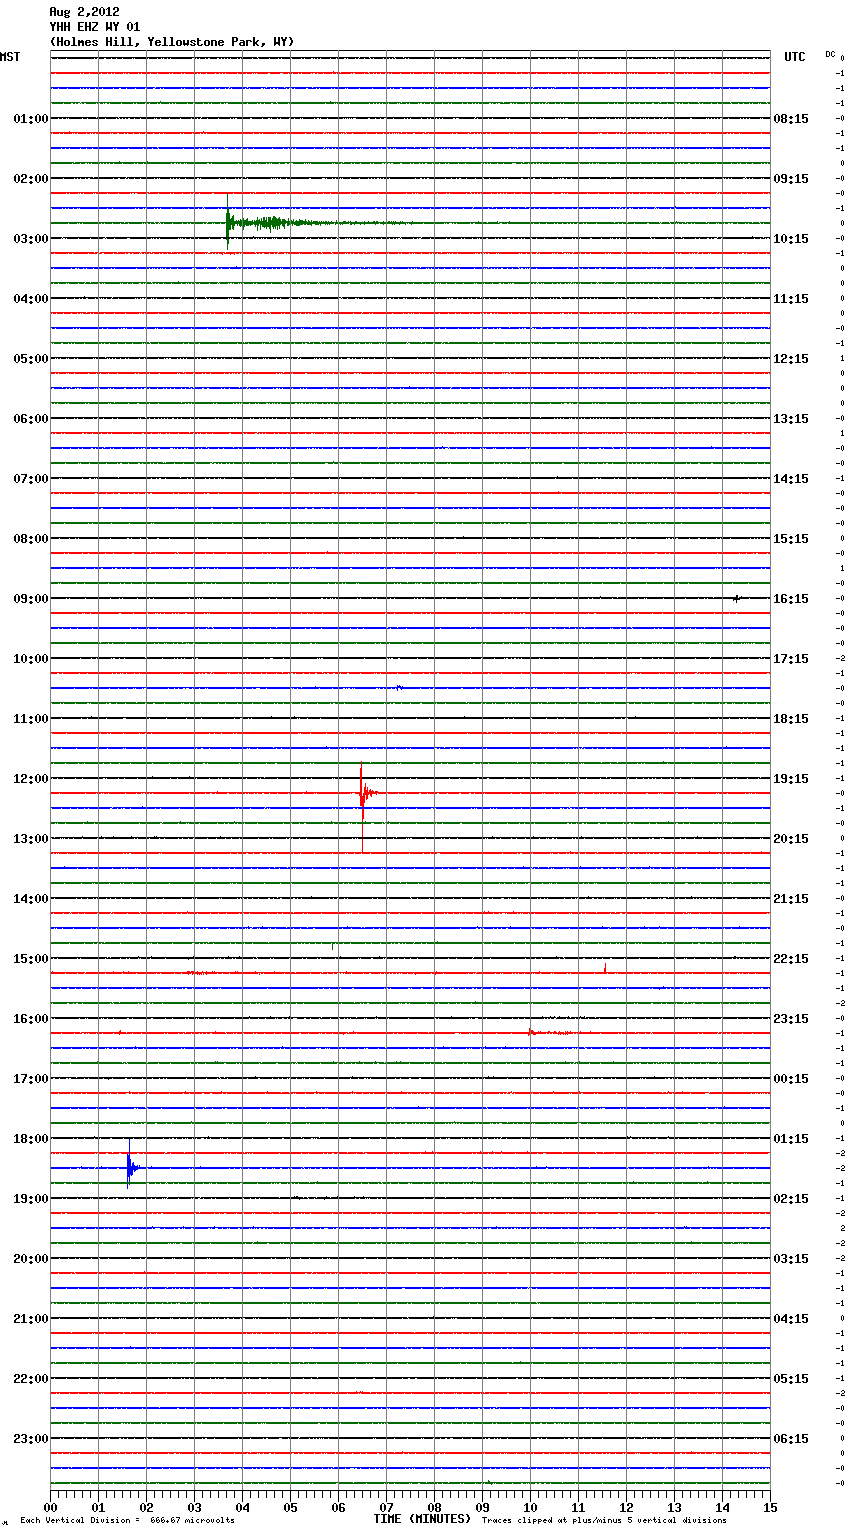
Task: Click the '03:00' MST hour label
Action: click(x=30, y=239)
